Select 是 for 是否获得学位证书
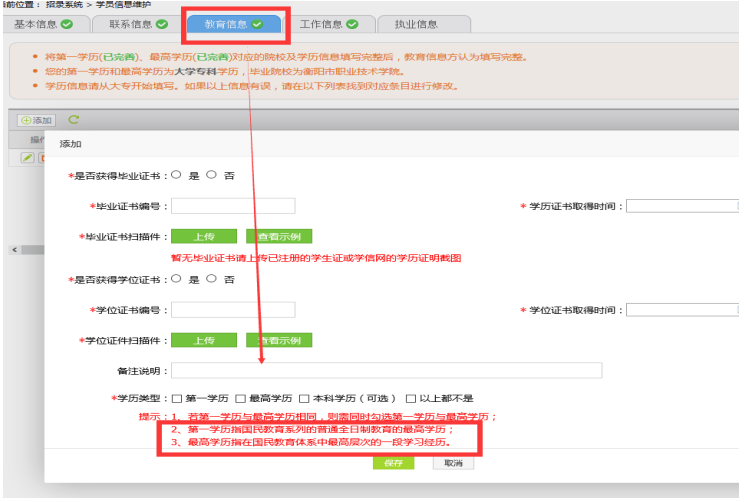This screenshot has width=748, height=502. pyautogui.click(x=177, y=278)
